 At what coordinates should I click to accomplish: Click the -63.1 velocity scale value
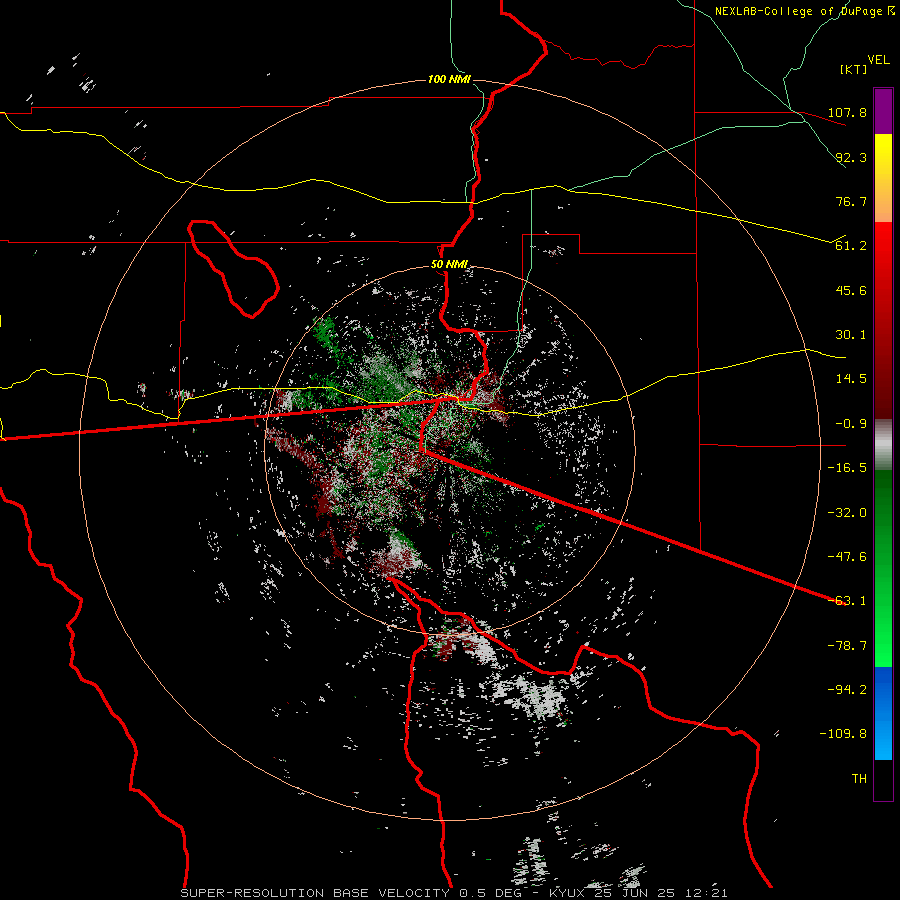(847, 601)
